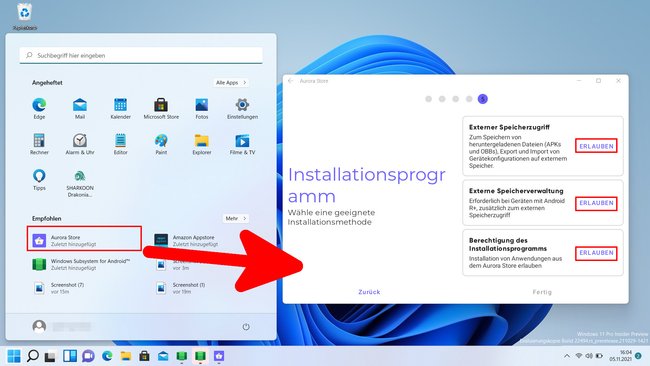Open Aurora Store from recommended list
The height and width of the screenshot is (366, 650).
point(85,238)
